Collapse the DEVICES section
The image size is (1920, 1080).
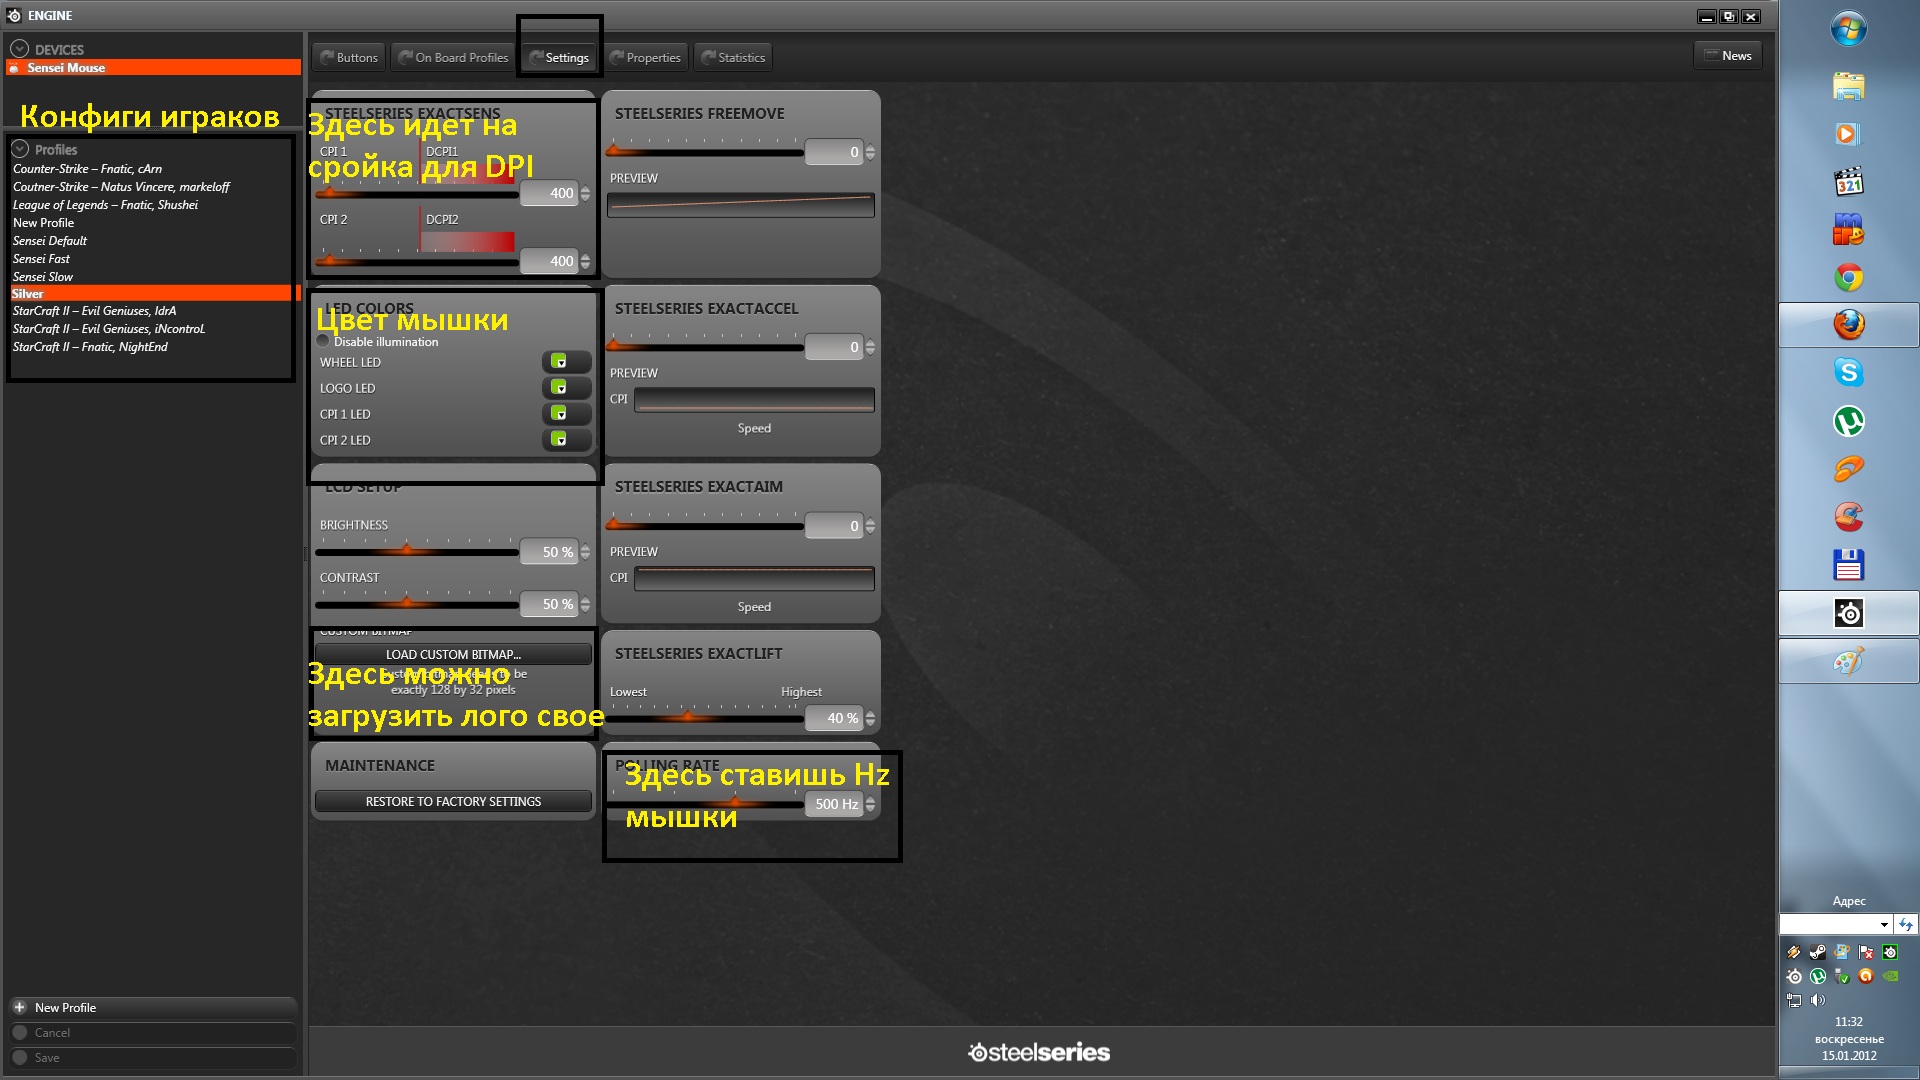19,48
